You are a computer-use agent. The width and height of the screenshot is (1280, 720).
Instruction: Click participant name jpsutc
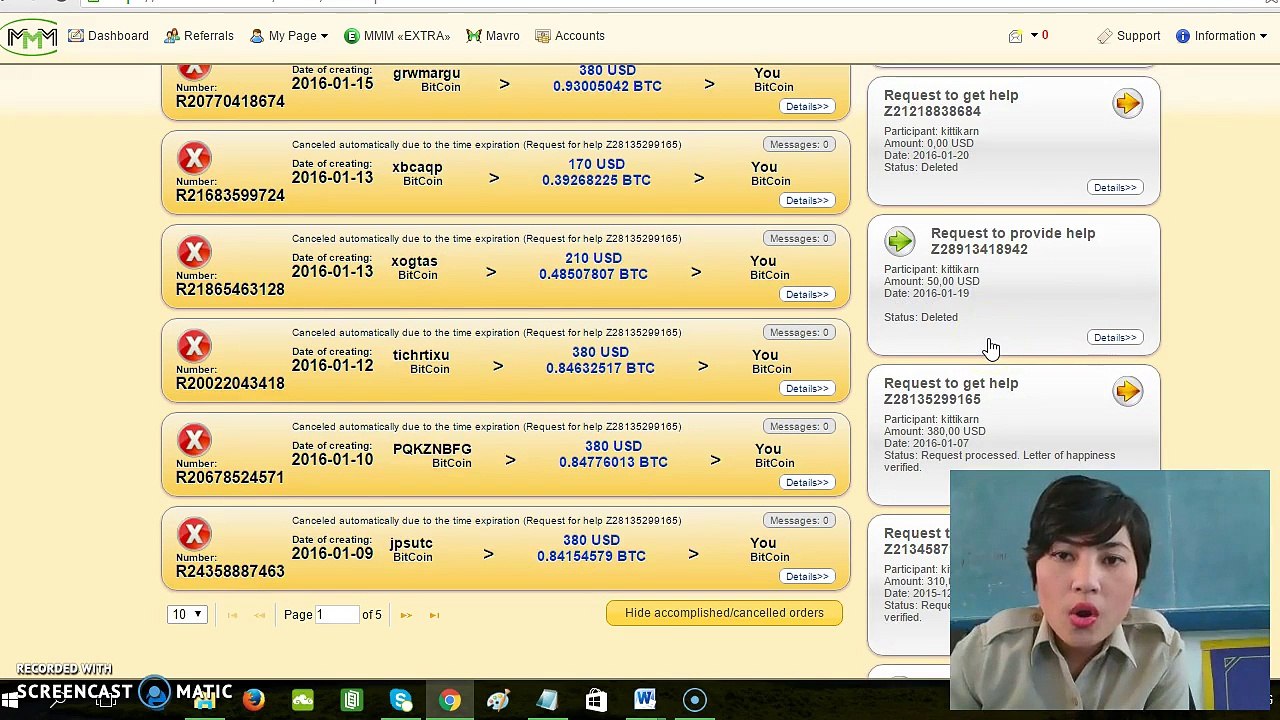pyautogui.click(x=411, y=543)
